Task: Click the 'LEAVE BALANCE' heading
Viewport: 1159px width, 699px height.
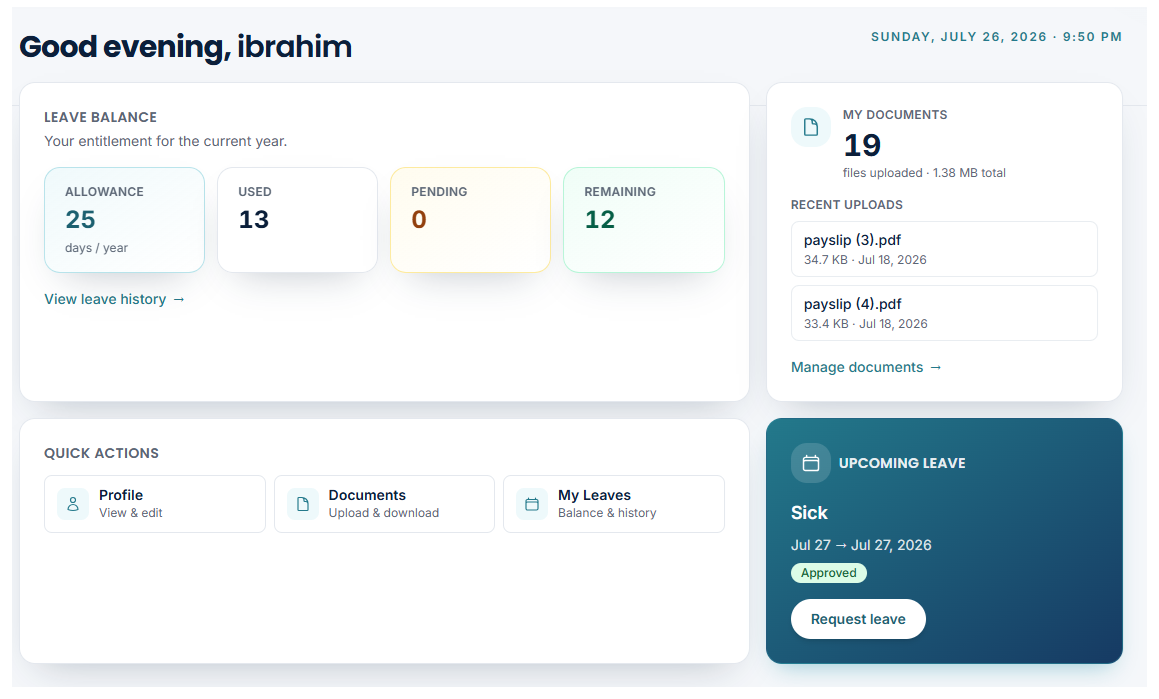Action: [x=101, y=117]
